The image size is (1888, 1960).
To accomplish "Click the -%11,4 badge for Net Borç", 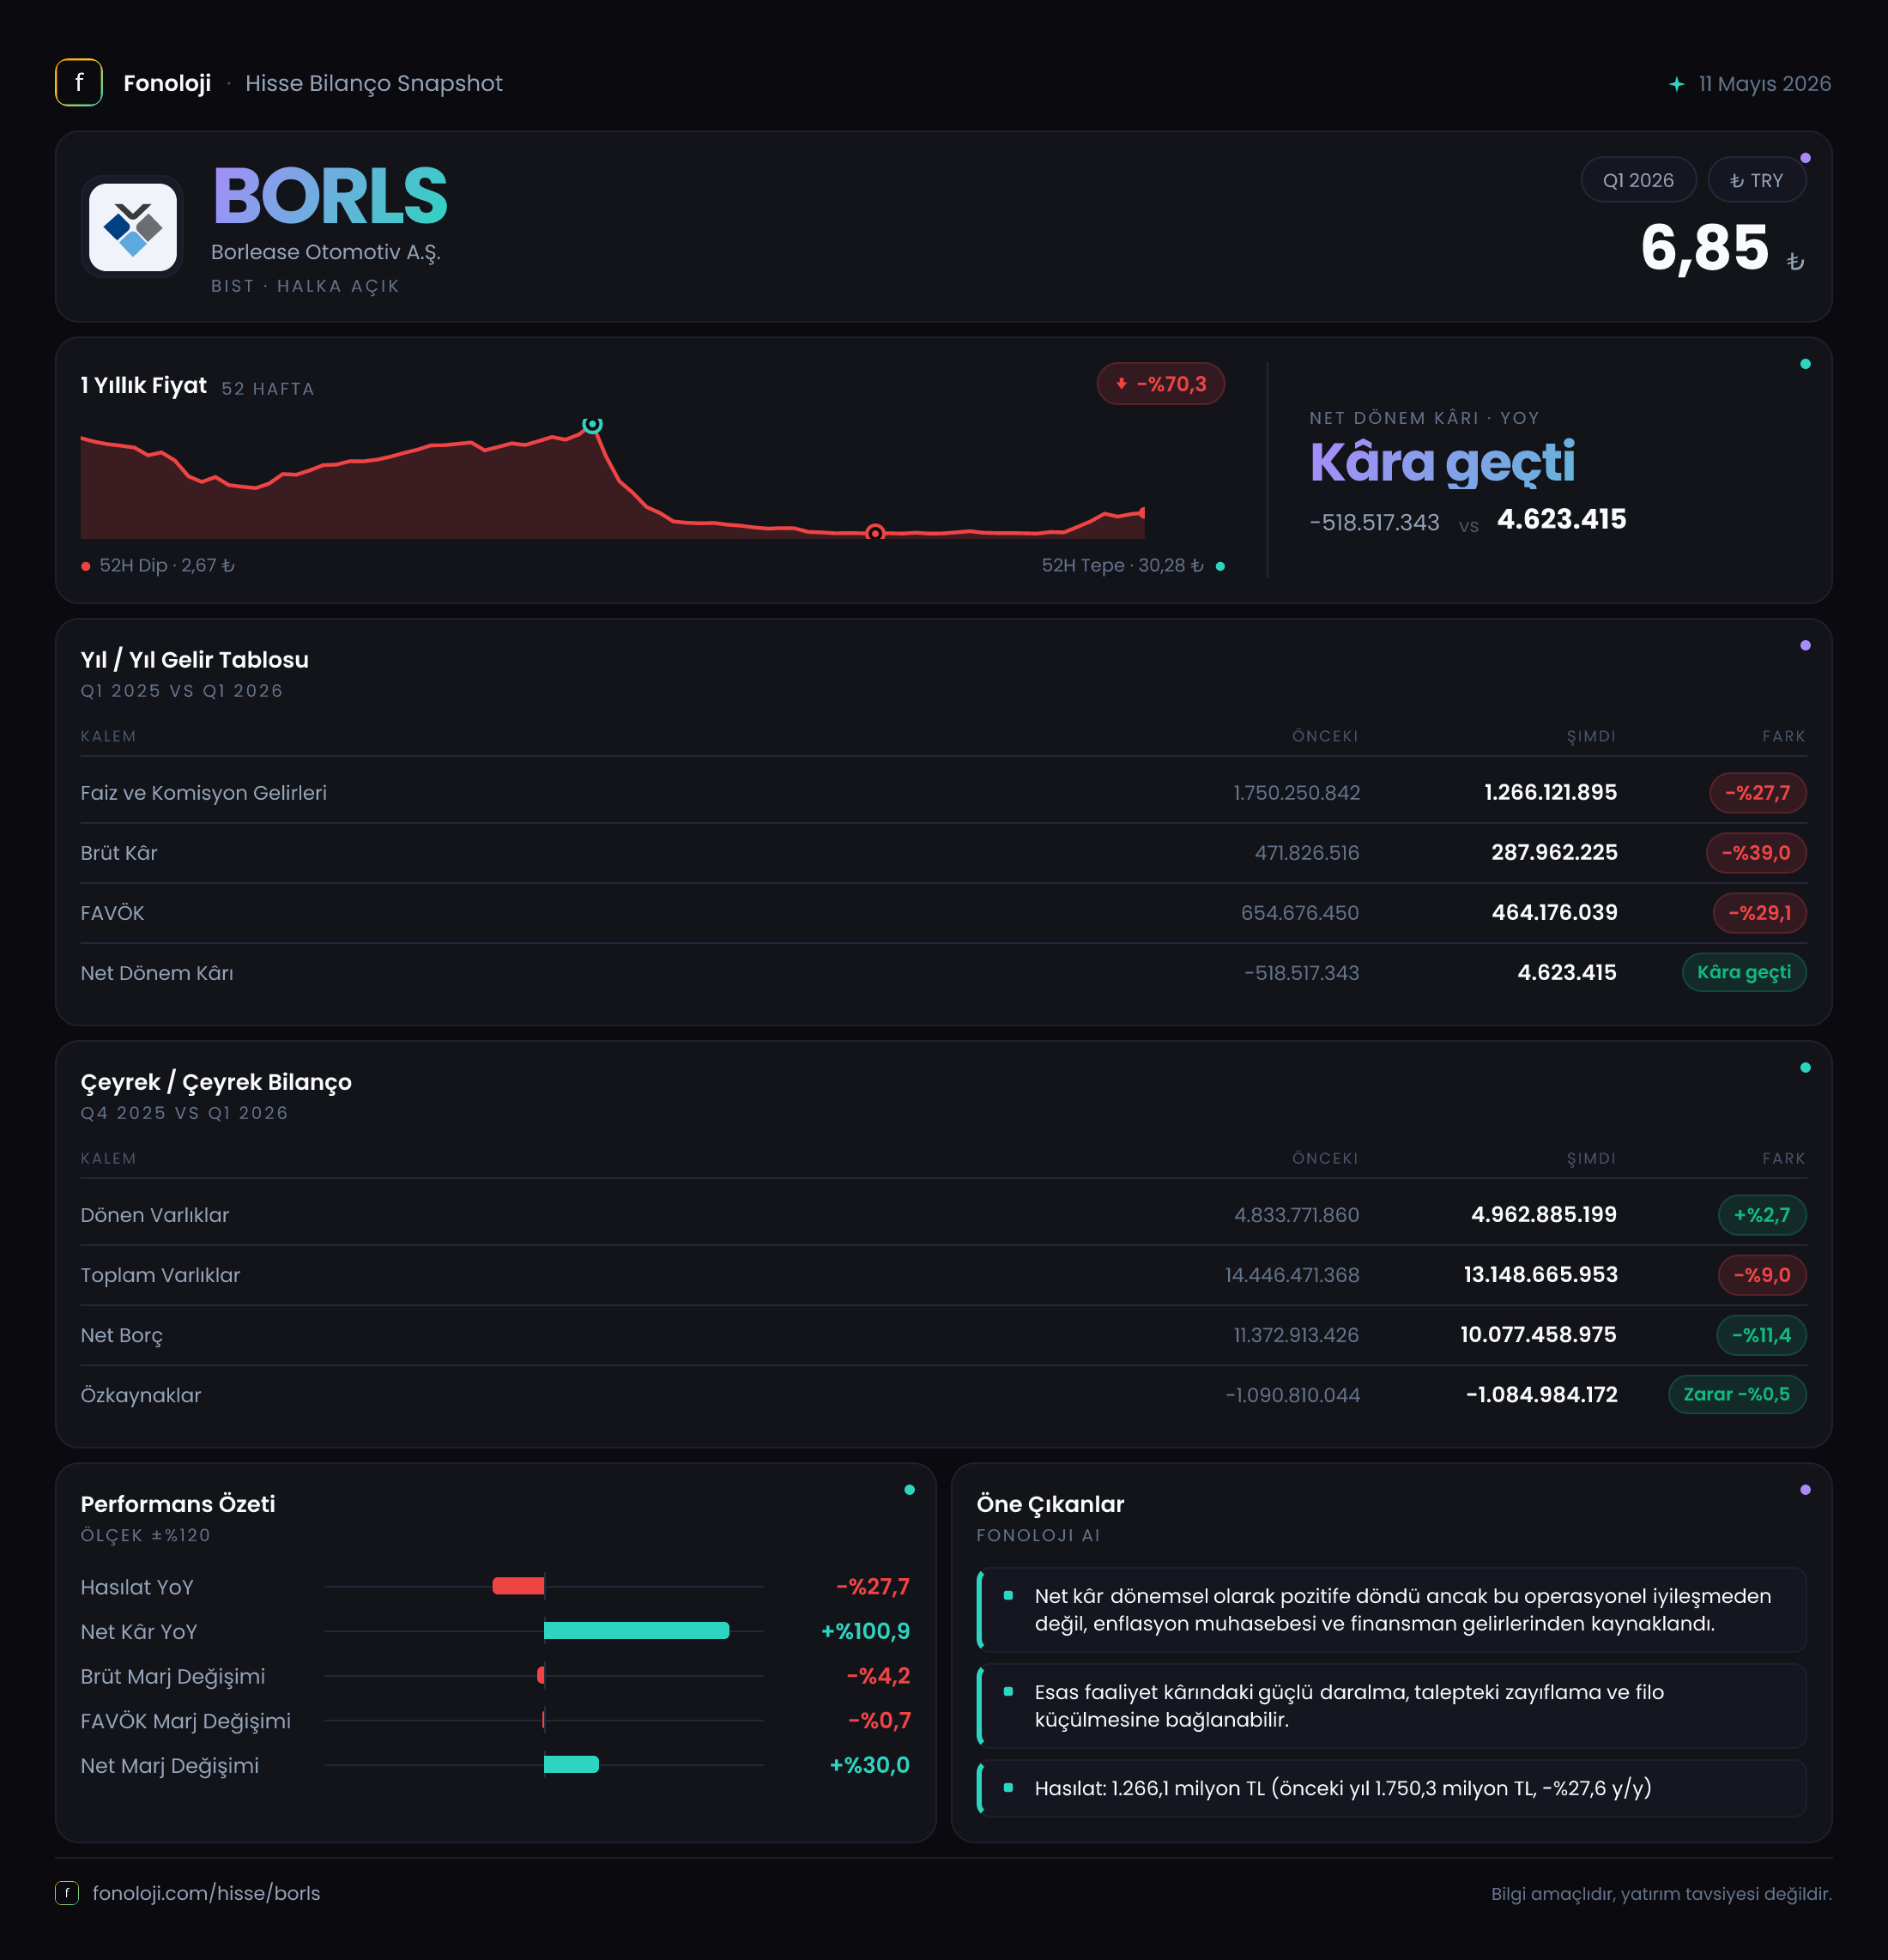I will click(1761, 1335).
